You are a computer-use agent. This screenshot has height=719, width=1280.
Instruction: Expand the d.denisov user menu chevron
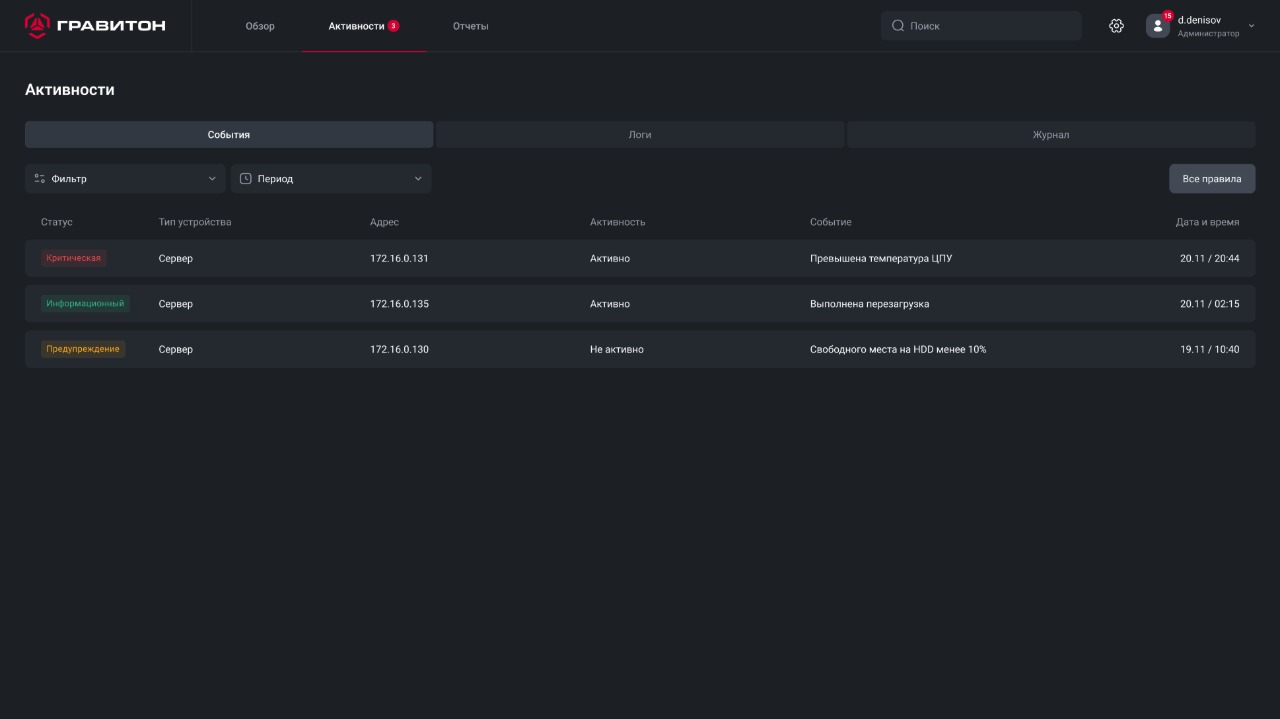click(1251, 26)
